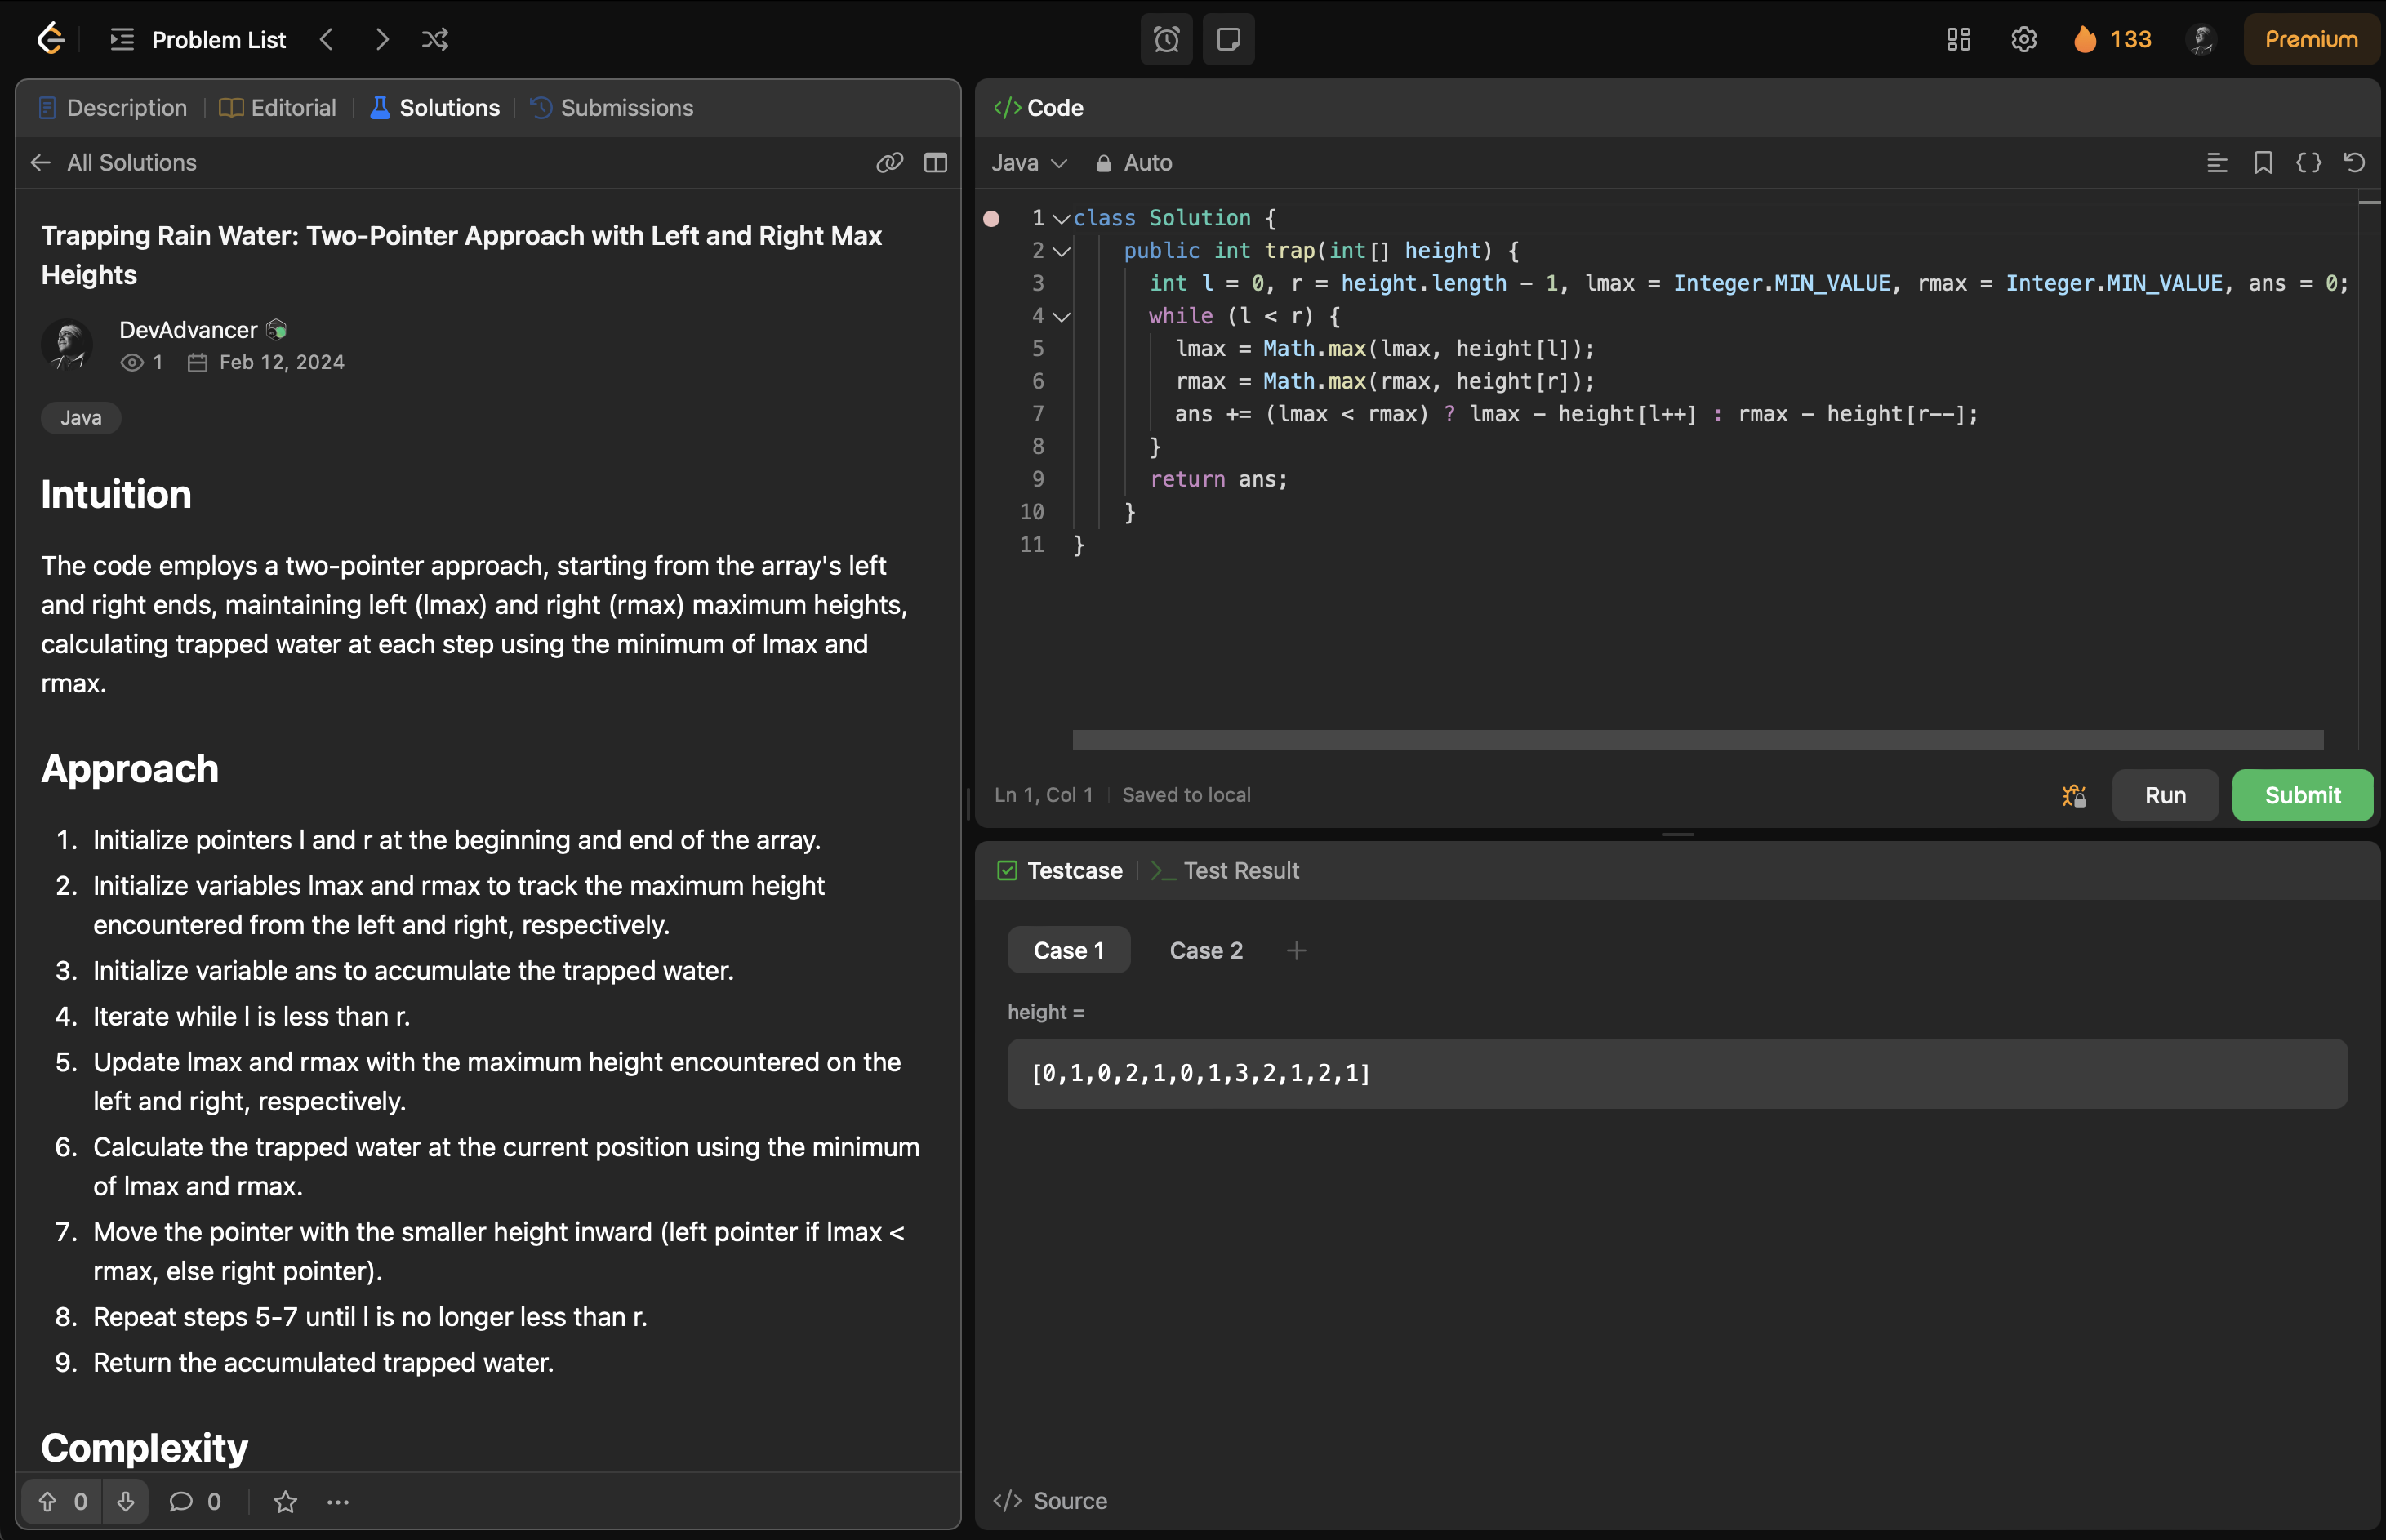Copy the solution link icon
The height and width of the screenshot is (1540, 2386).
(x=889, y=162)
